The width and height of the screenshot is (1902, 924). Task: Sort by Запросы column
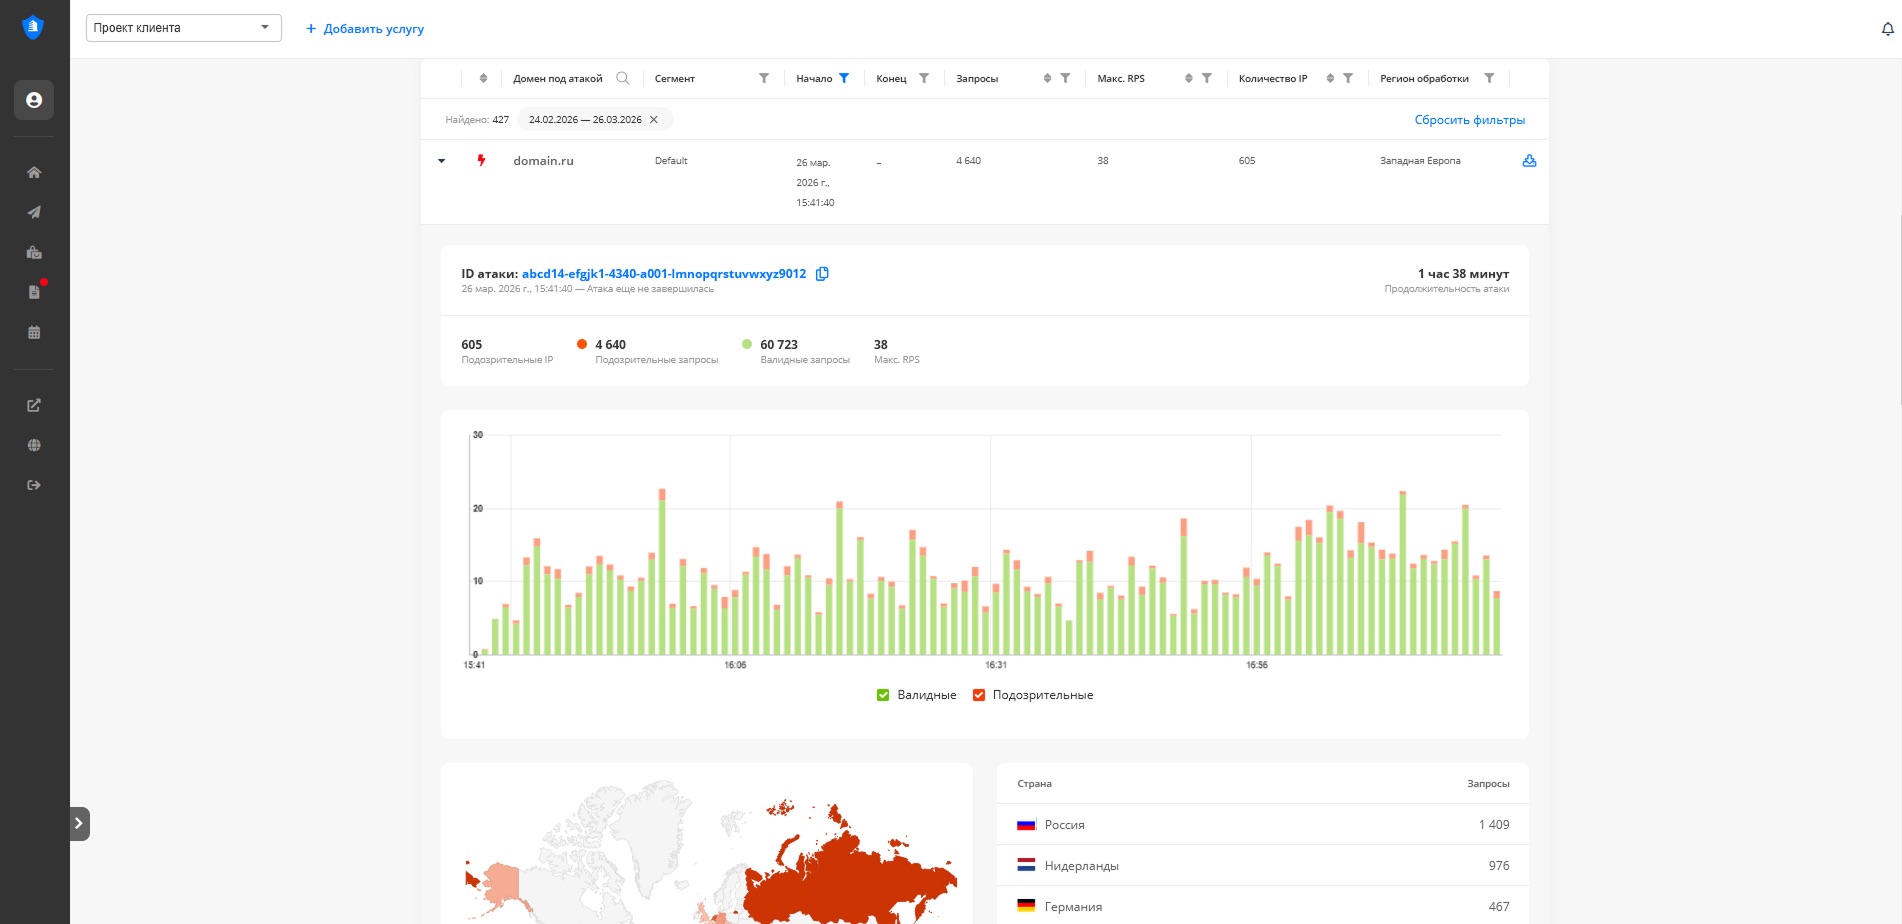pos(1047,78)
